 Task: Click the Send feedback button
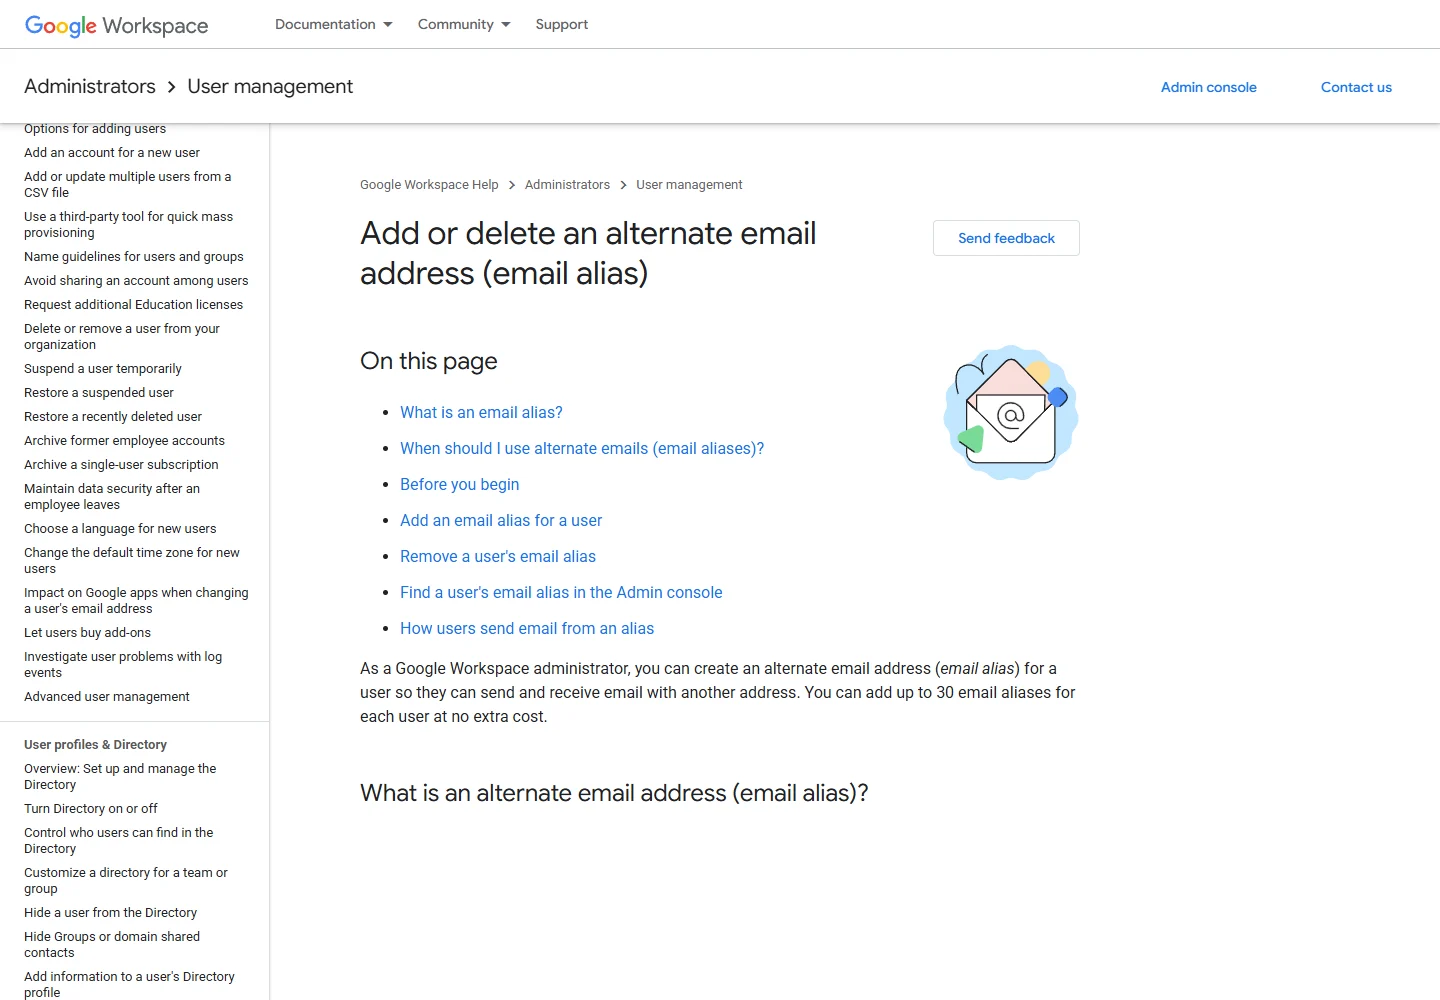(1006, 238)
